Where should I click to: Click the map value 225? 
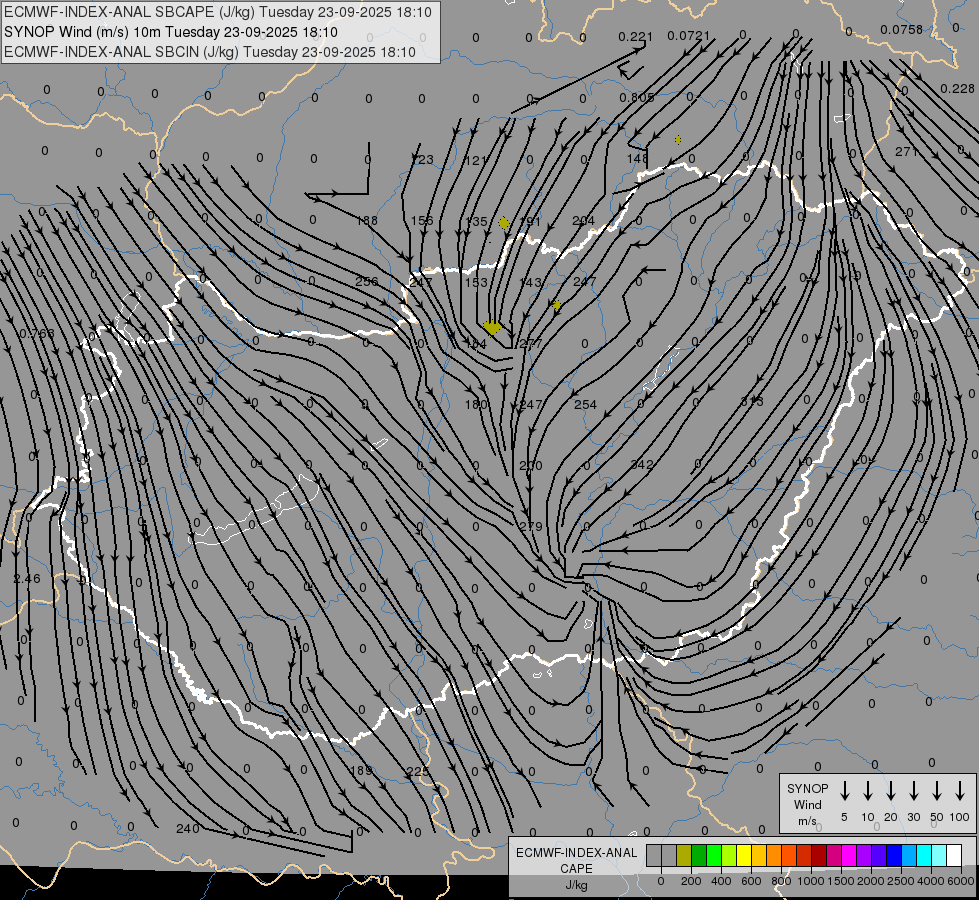click(418, 771)
